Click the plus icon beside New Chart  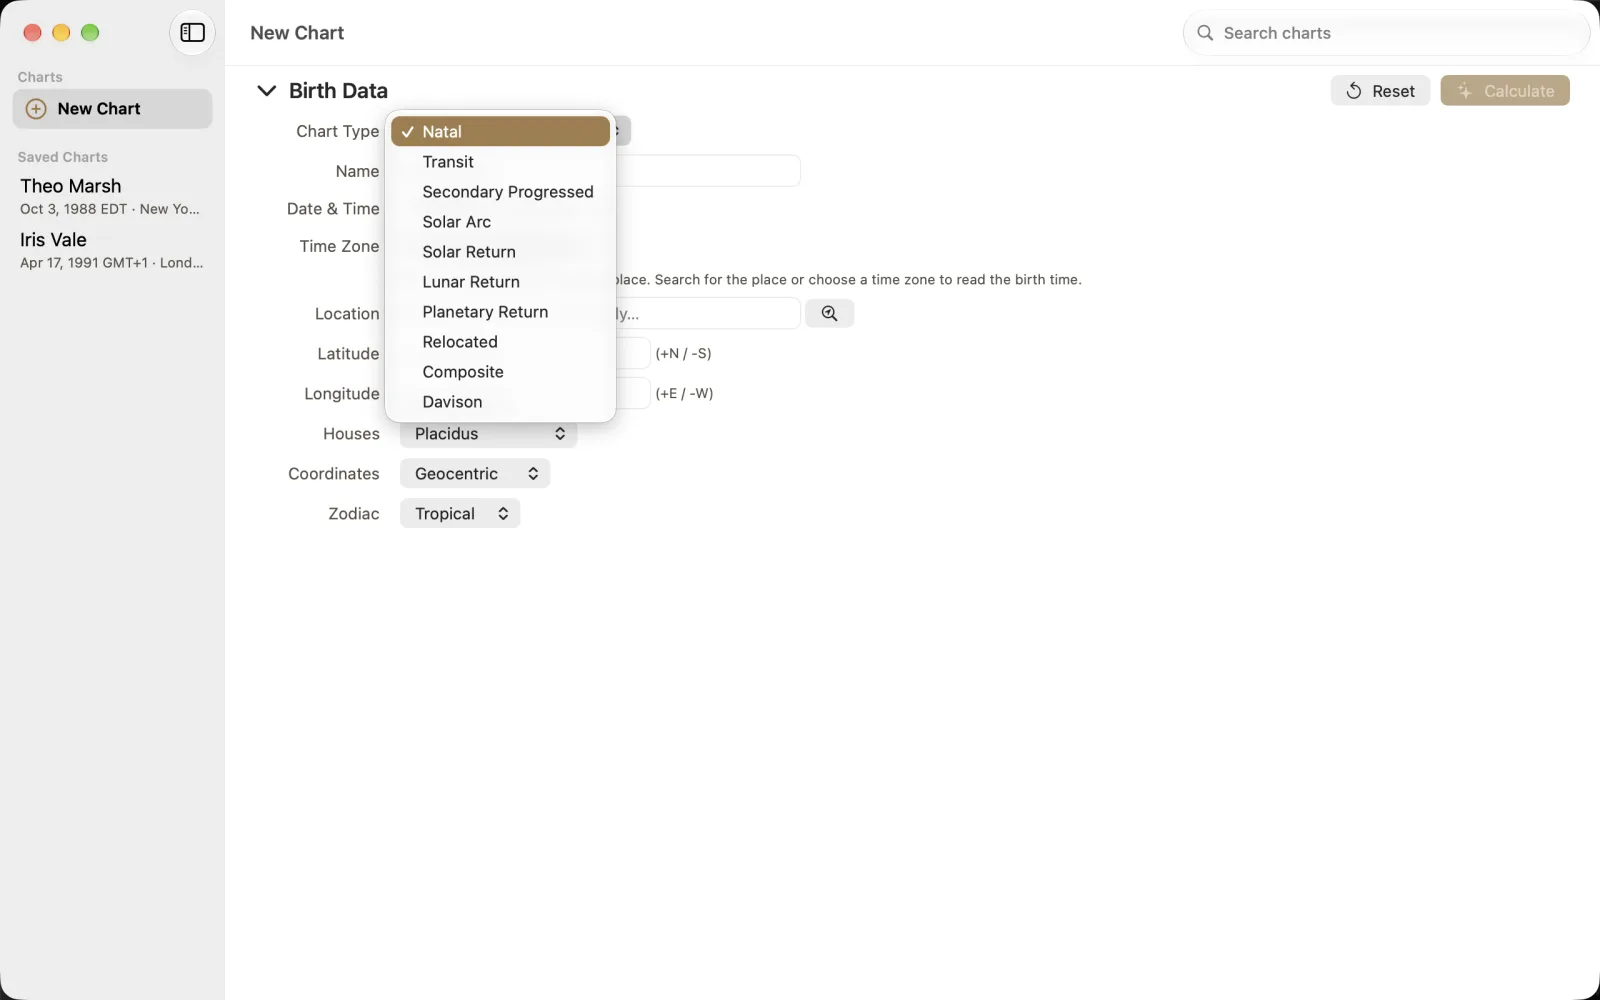point(36,109)
